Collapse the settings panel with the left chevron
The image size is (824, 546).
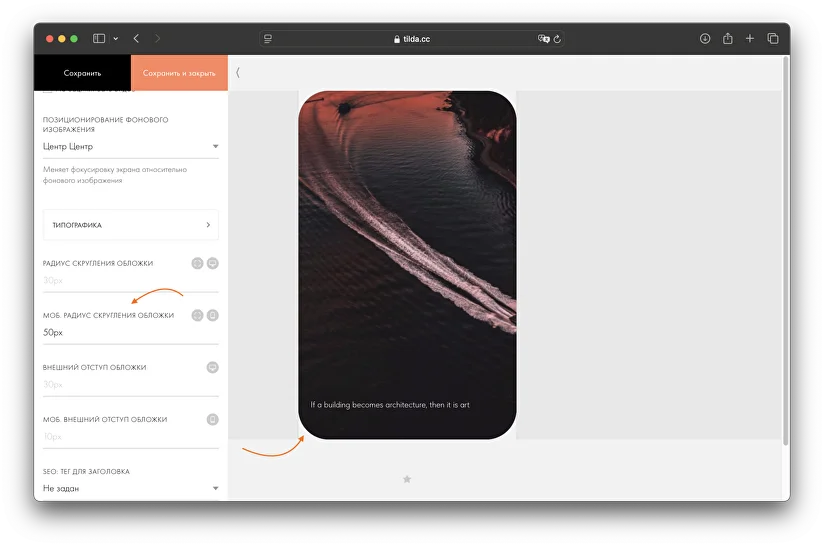pyautogui.click(x=238, y=73)
